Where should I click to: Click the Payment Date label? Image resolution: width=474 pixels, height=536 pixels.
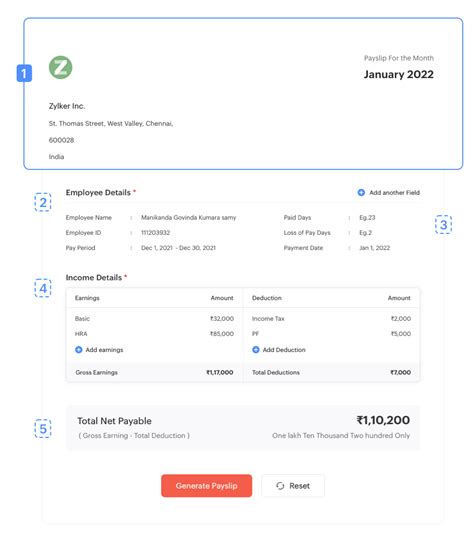(x=303, y=248)
